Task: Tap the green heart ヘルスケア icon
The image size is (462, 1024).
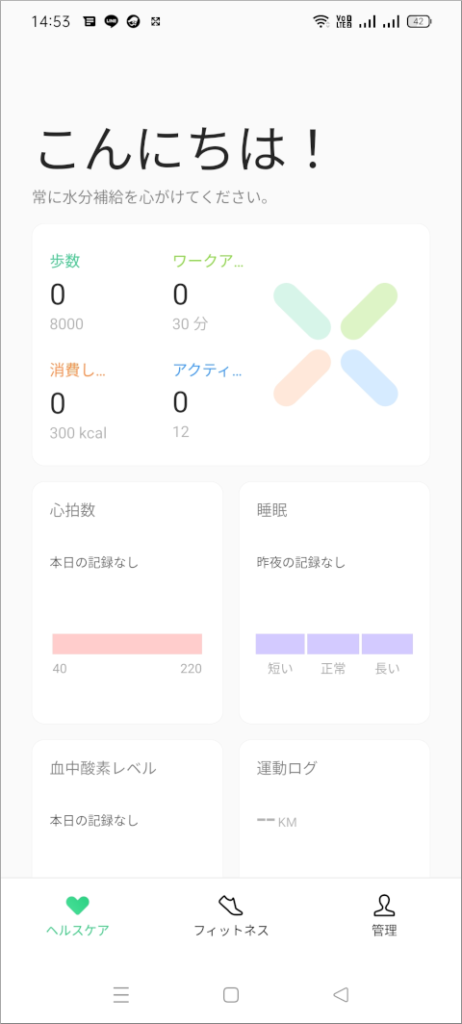Action: click(x=77, y=905)
